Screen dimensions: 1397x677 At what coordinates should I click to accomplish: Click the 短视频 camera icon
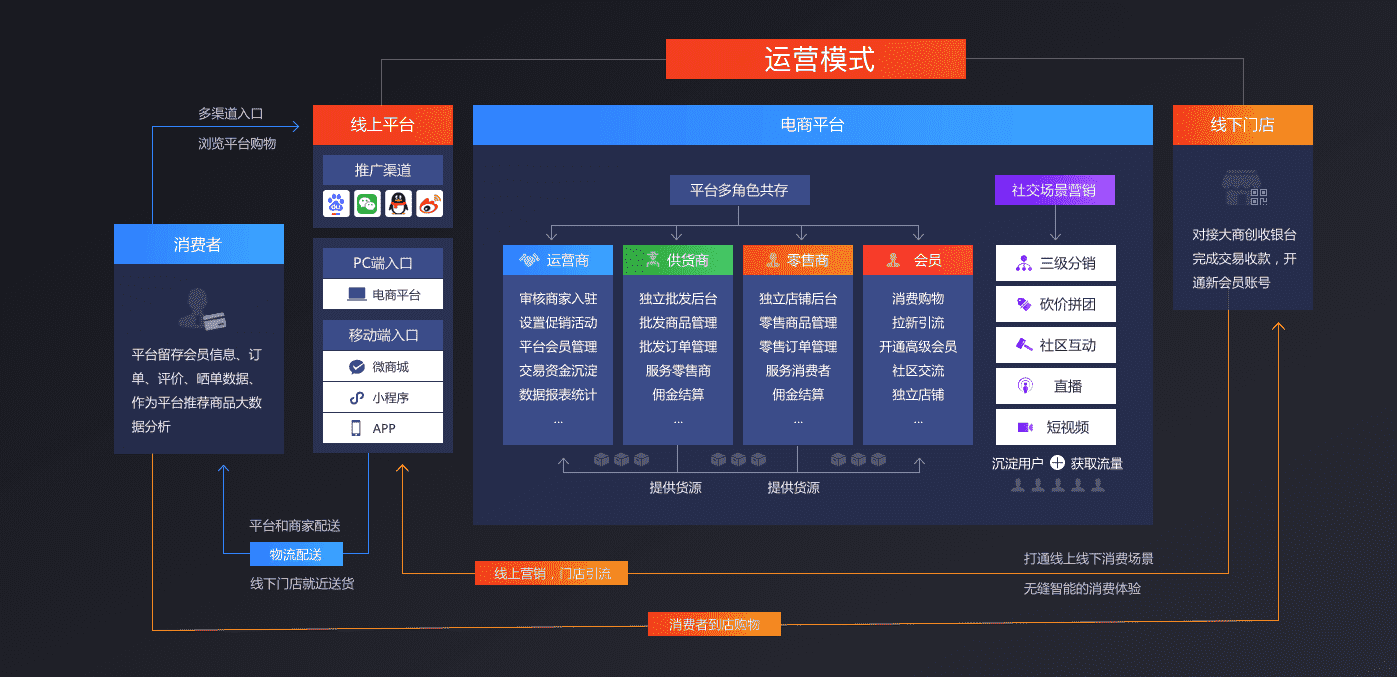[1025, 427]
